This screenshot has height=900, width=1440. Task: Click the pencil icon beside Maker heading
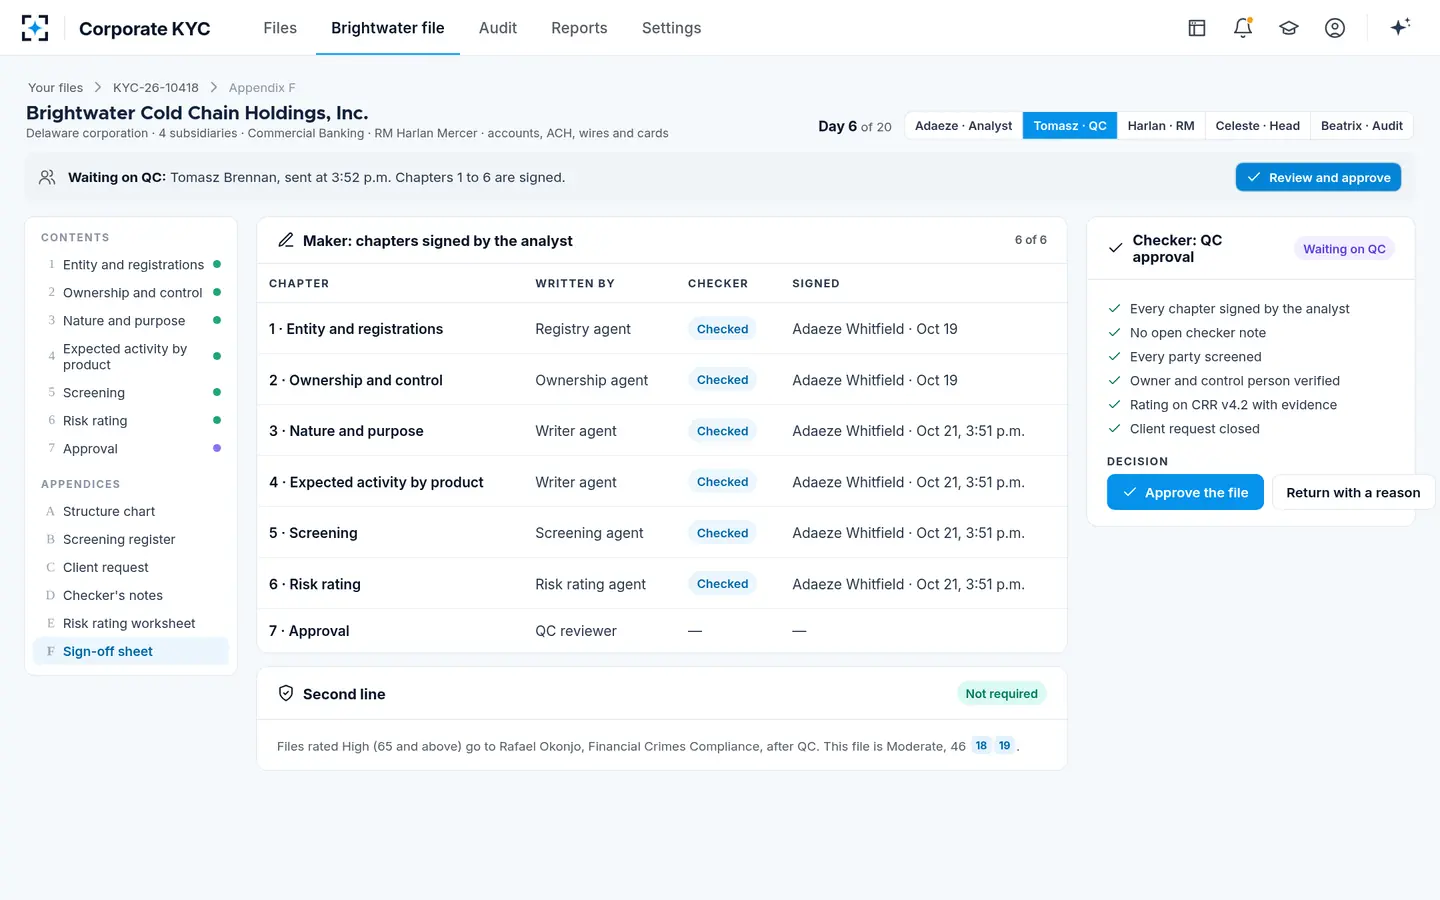tap(286, 240)
